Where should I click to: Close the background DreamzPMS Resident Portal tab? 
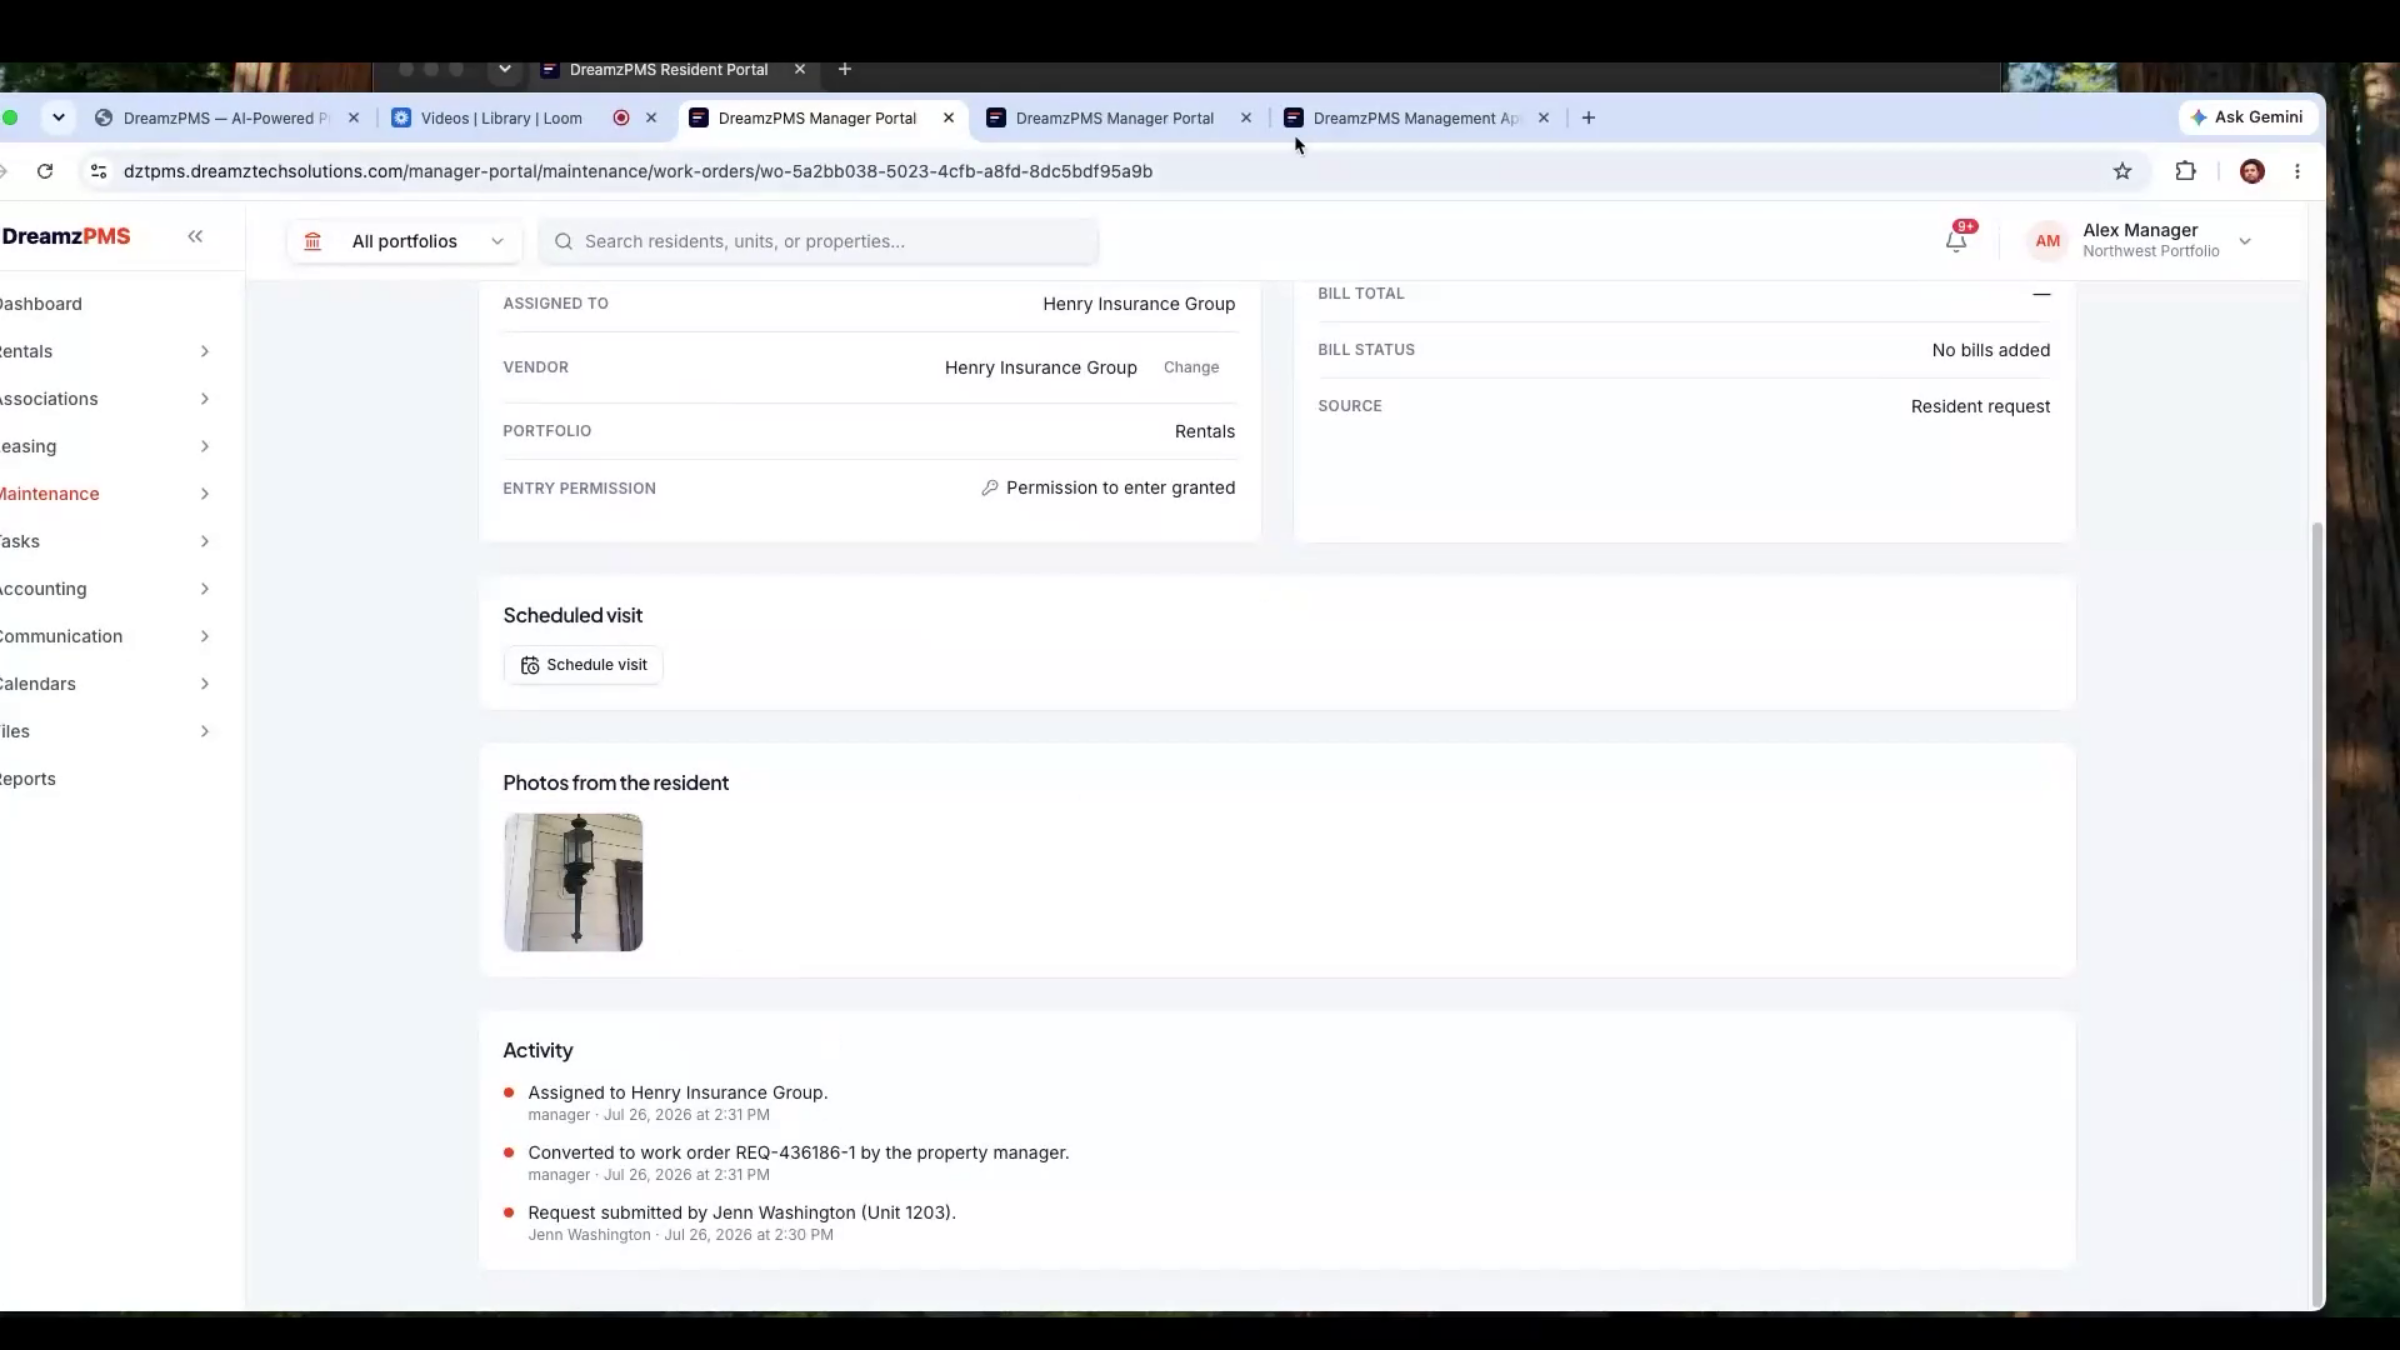click(x=799, y=69)
